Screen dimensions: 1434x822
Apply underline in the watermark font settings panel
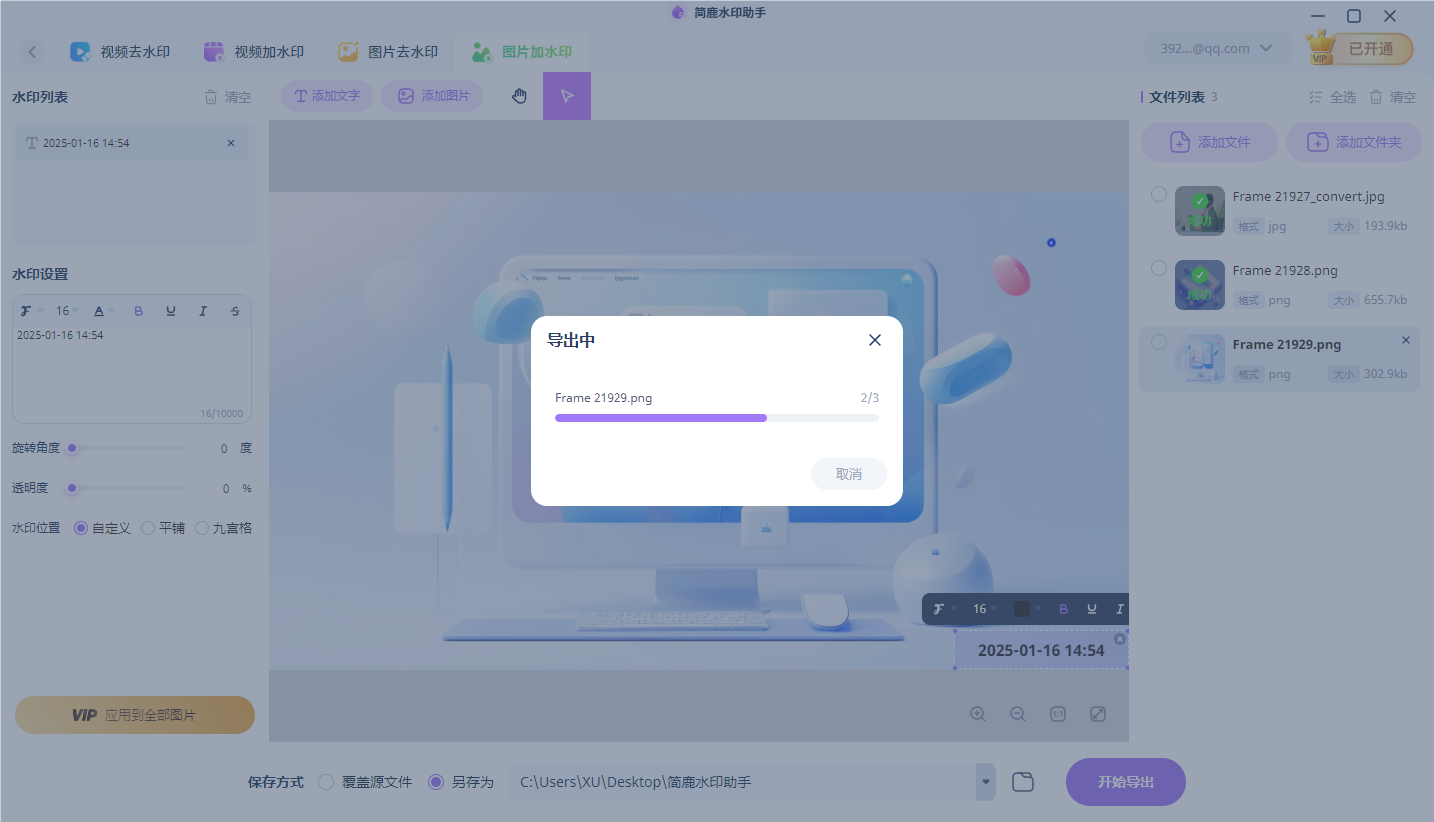click(171, 310)
